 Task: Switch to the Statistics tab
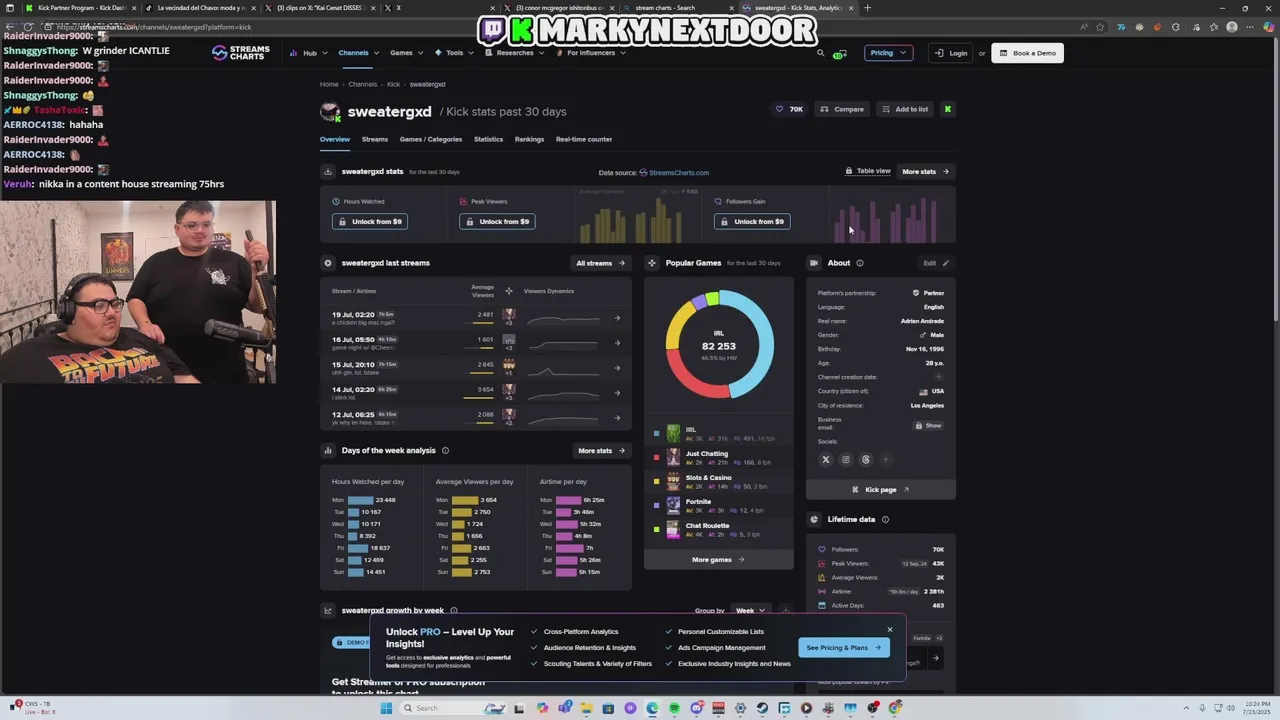tap(489, 139)
